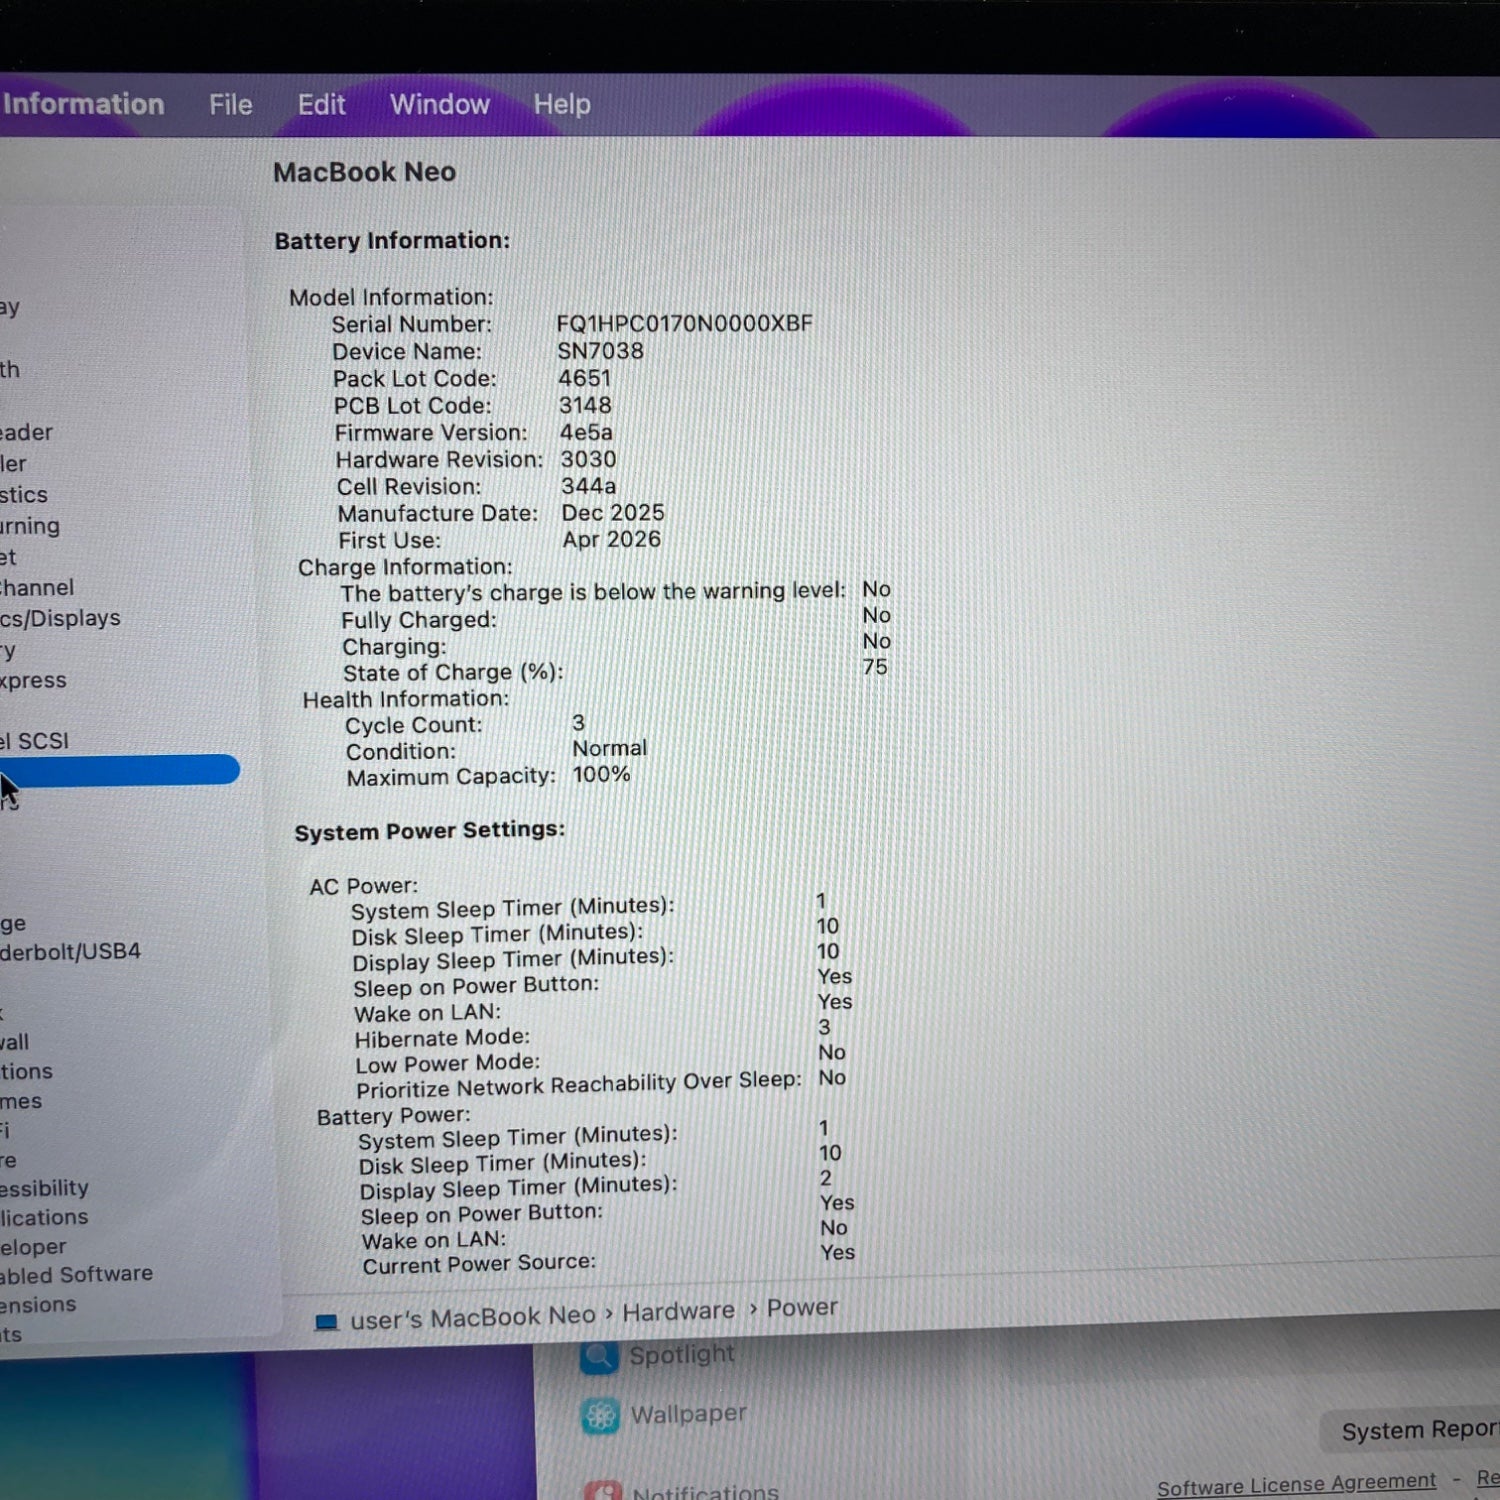Select the Applications sidebar item
Screen dimensions: 1500x1500
pos(44,1217)
